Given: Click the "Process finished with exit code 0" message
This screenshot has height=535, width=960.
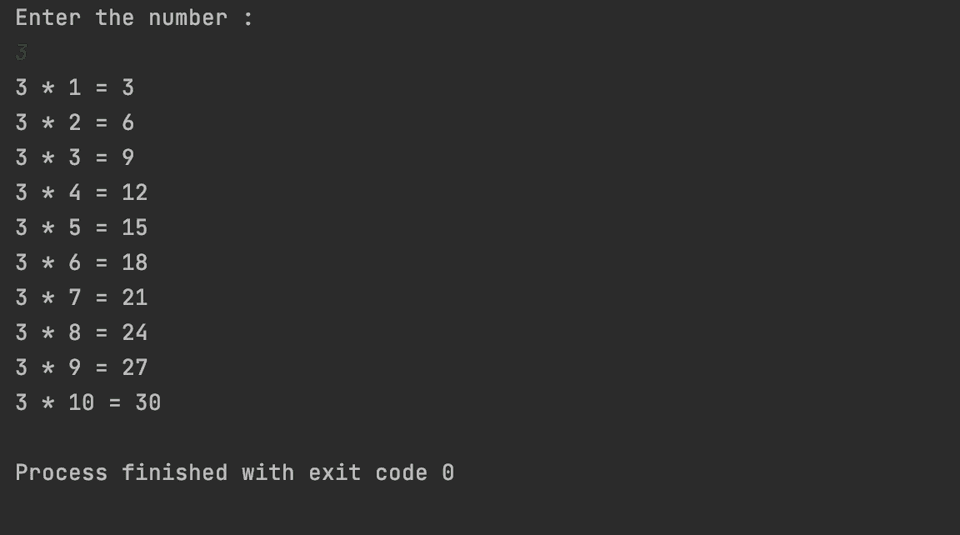Looking at the screenshot, I should click(234, 473).
